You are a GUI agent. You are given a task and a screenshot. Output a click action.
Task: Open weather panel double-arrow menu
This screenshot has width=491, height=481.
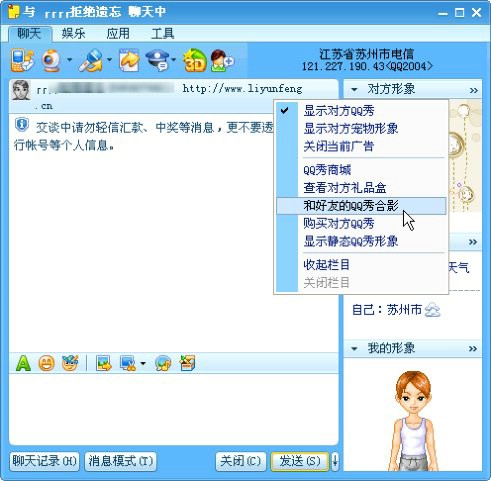pyautogui.click(x=473, y=242)
